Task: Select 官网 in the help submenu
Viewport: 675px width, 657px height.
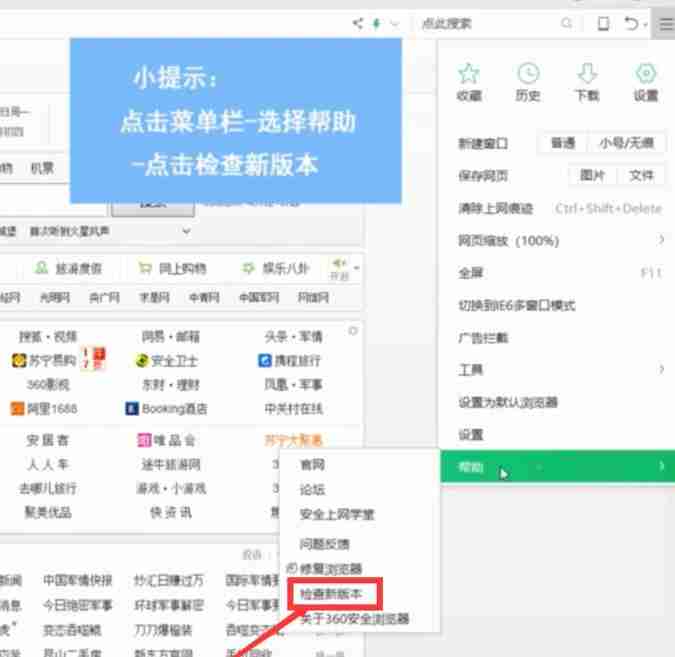Action: click(312, 464)
